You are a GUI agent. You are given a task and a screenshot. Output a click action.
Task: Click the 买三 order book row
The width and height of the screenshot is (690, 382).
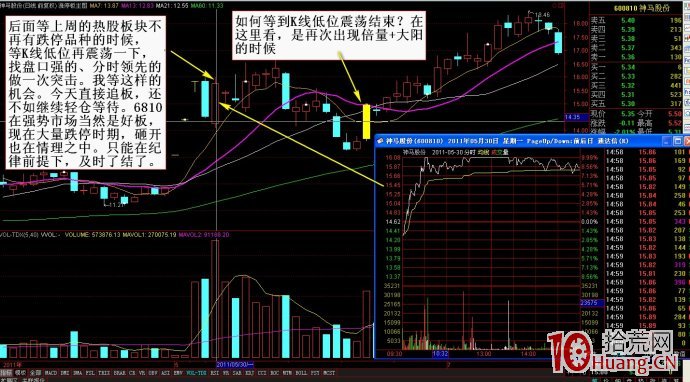click(x=636, y=85)
